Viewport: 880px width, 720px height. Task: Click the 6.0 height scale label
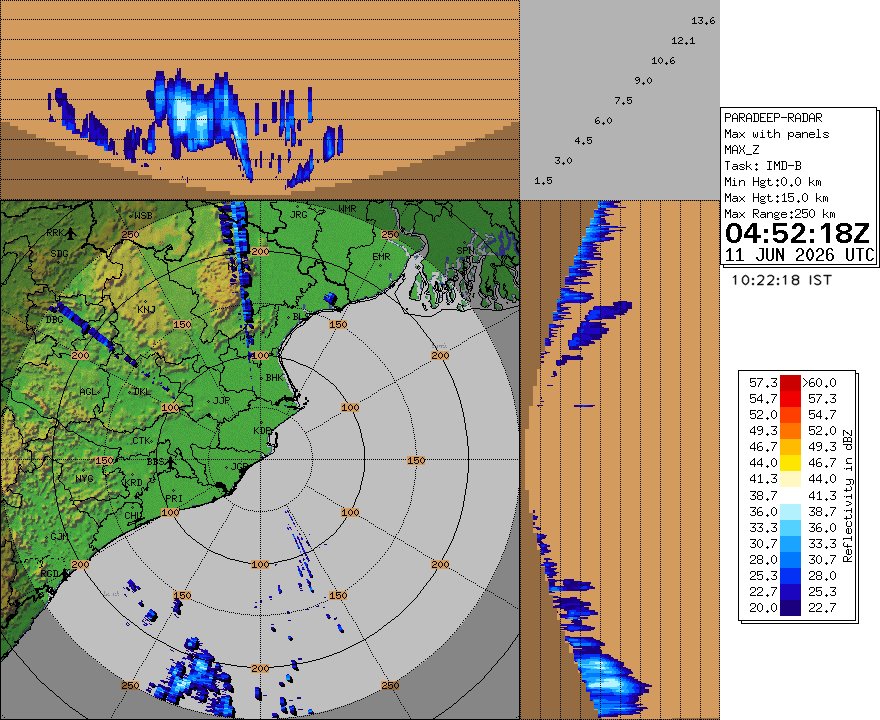pyautogui.click(x=603, y=121)
